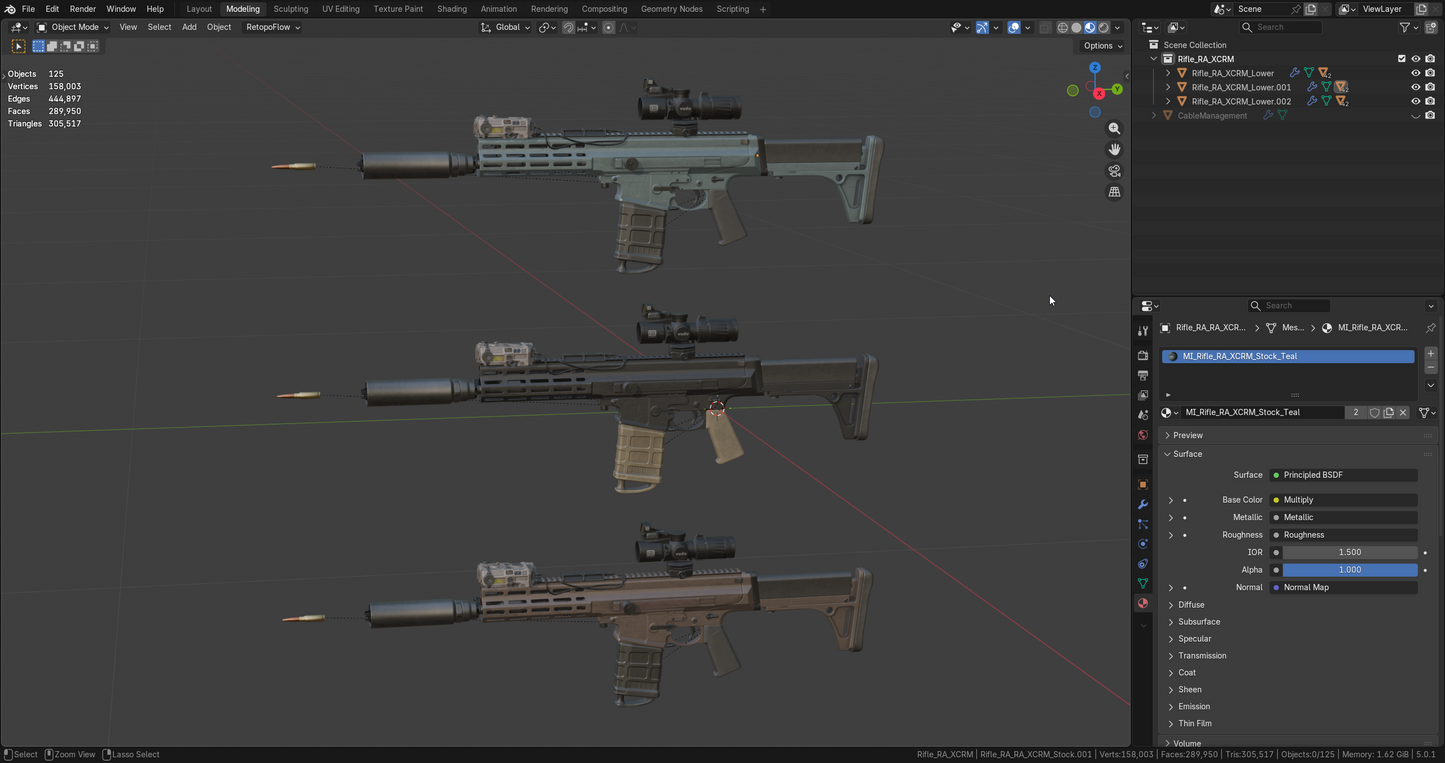Open the Modeling workspace tab
The width and height of the screenshot is (1445, 763).
click(242, 9)
